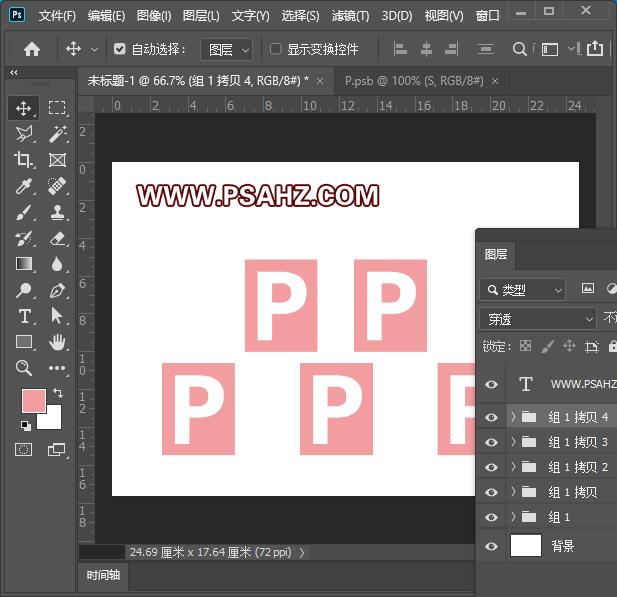
Task: Select the Zoom tool in toolbox
Action: [24, 368]
